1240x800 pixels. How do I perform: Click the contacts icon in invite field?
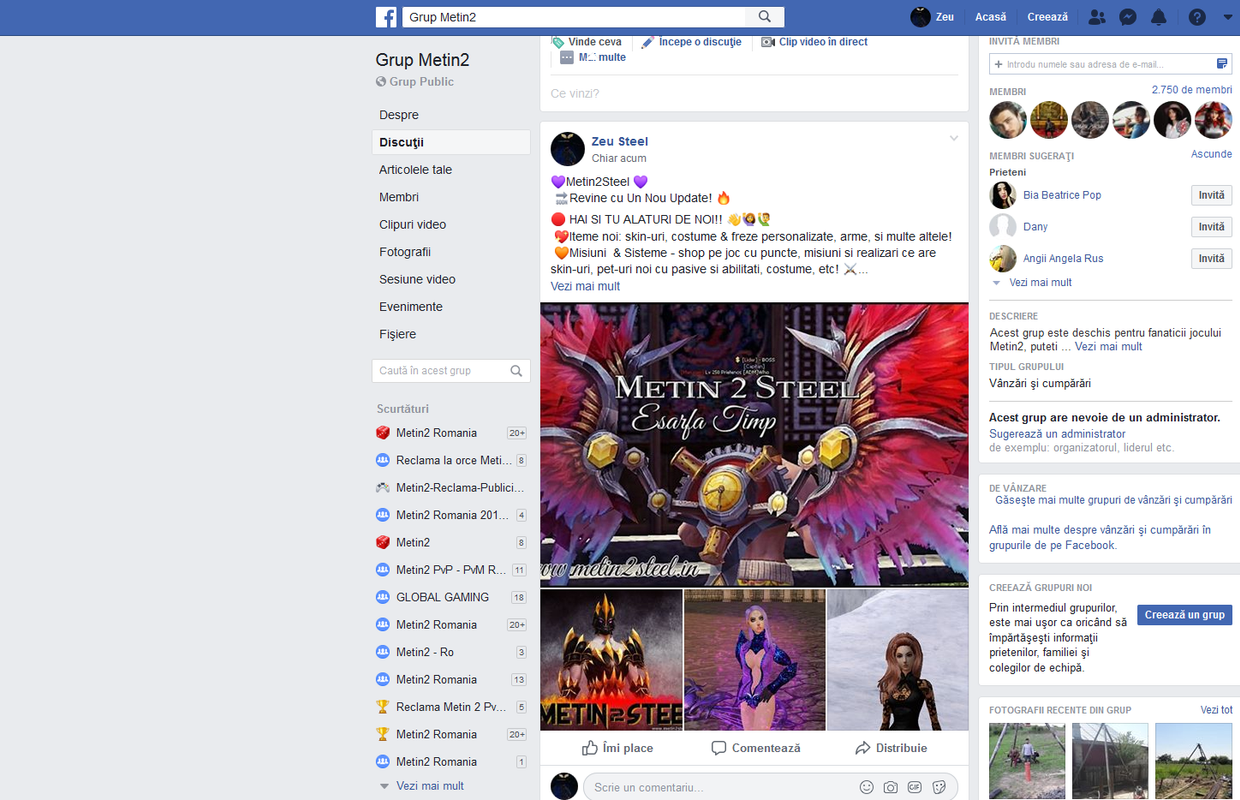pos(1222,64)
